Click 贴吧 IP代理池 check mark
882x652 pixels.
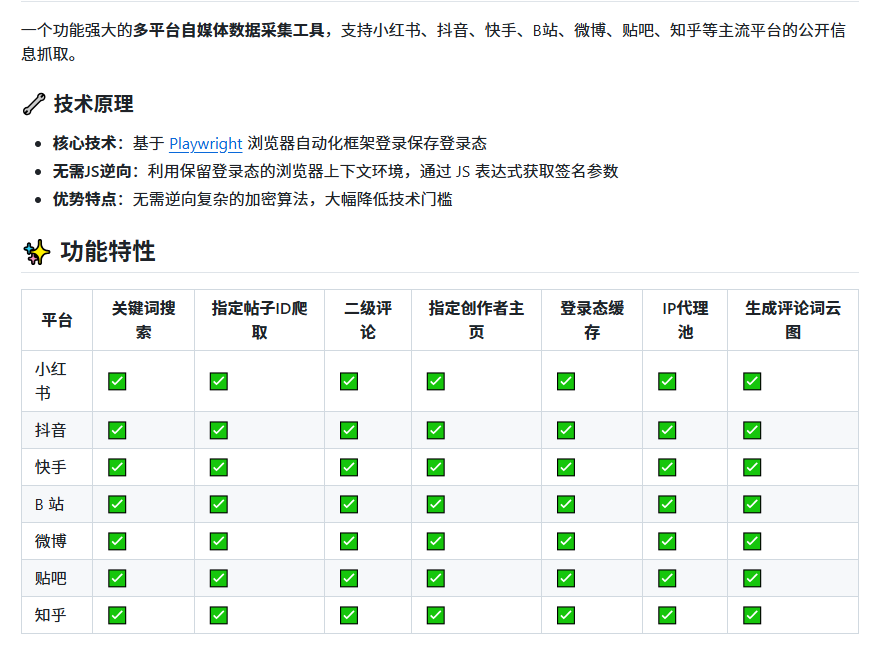point(667,578)
